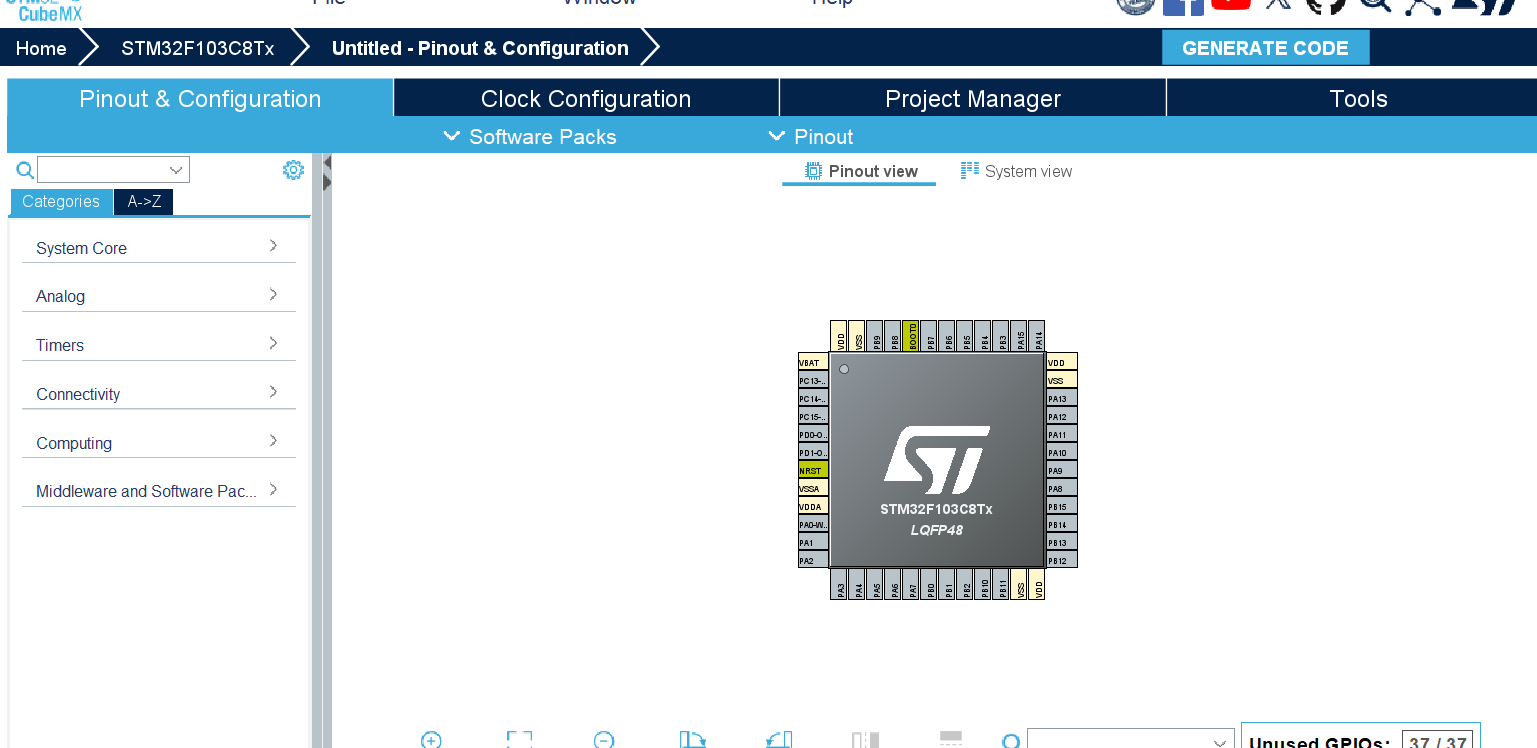Zoom out on the chip pinout

604,740
